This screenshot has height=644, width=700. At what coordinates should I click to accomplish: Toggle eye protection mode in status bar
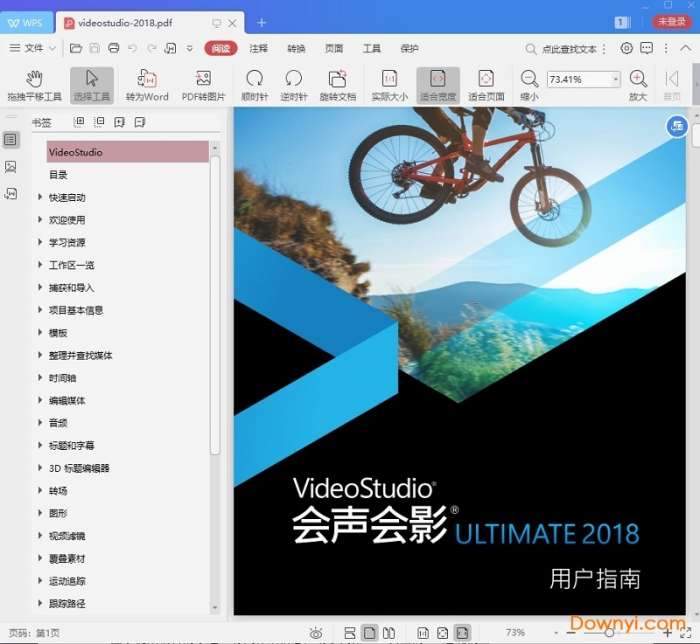[x=316, y=633]
